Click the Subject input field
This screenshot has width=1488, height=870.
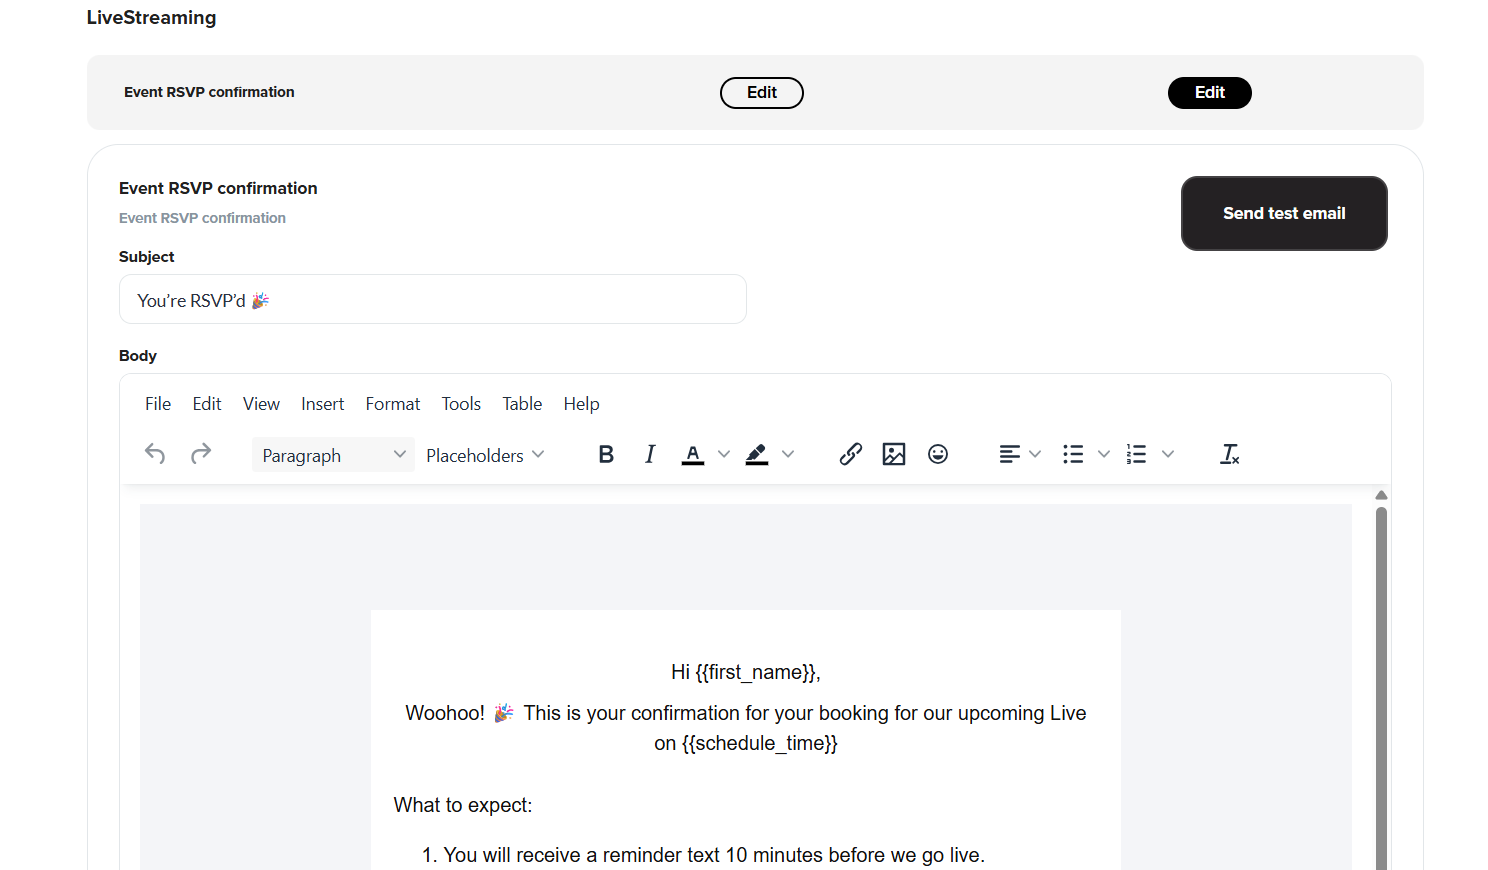coord(432,300)
